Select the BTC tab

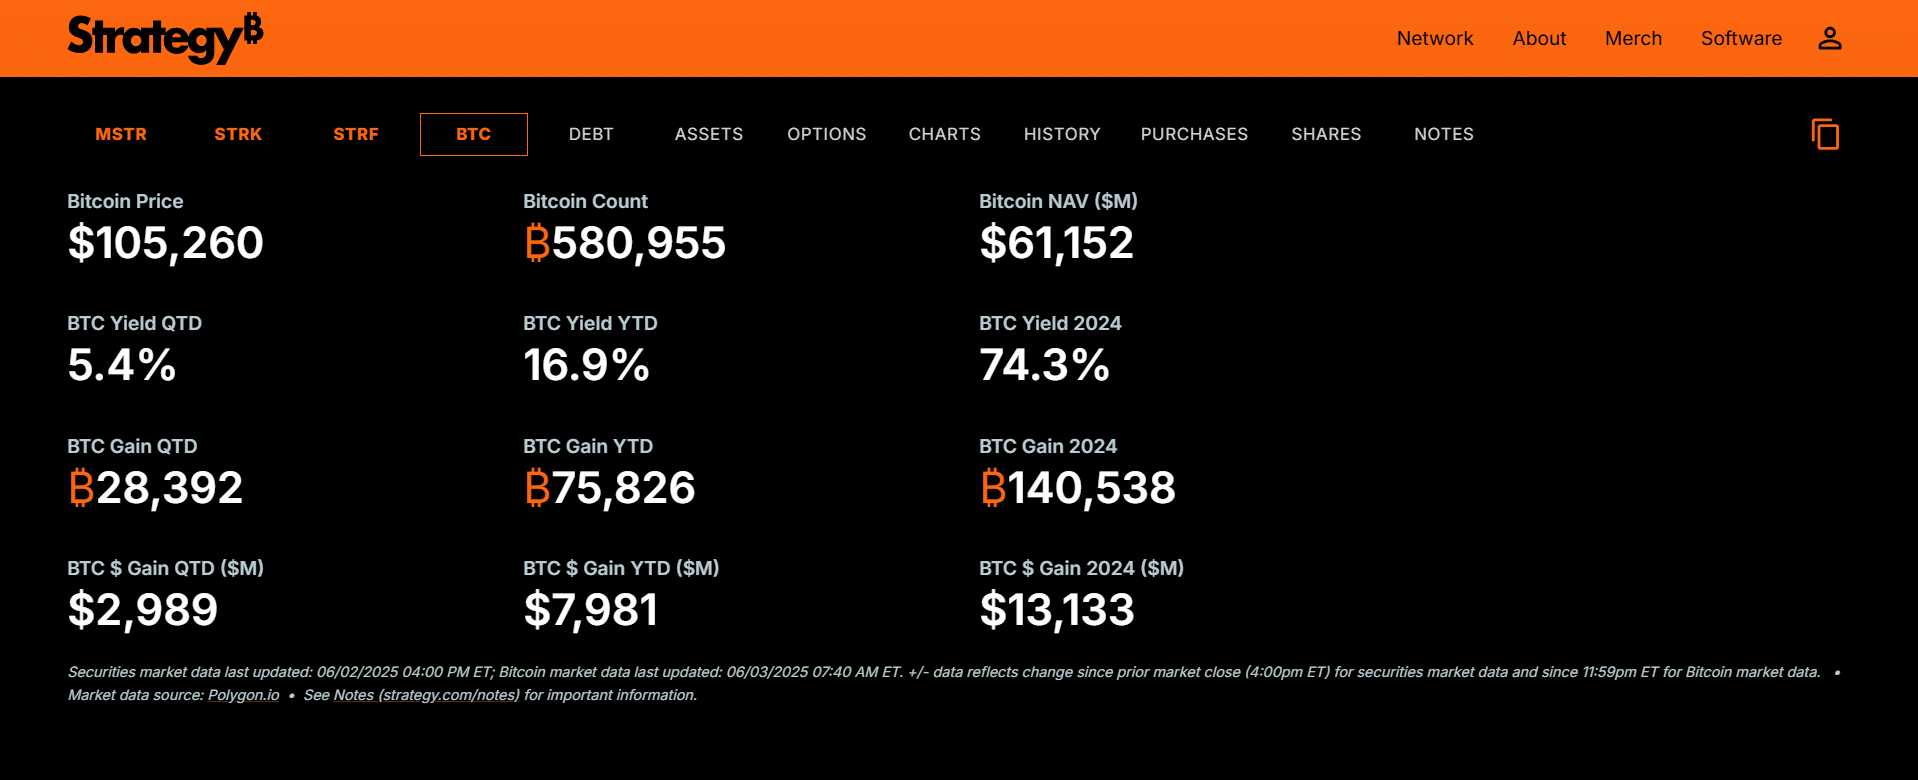[473, 134]
